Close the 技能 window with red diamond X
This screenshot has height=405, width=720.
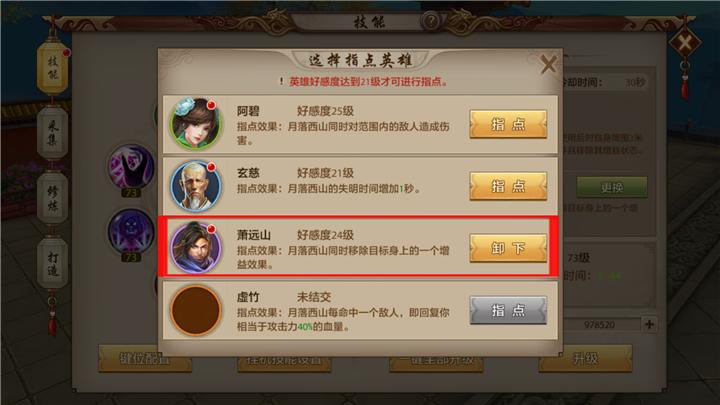tap(685, 44)
